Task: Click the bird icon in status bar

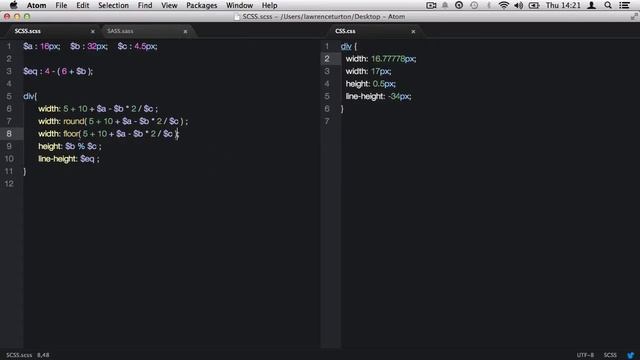Action: 631,355
